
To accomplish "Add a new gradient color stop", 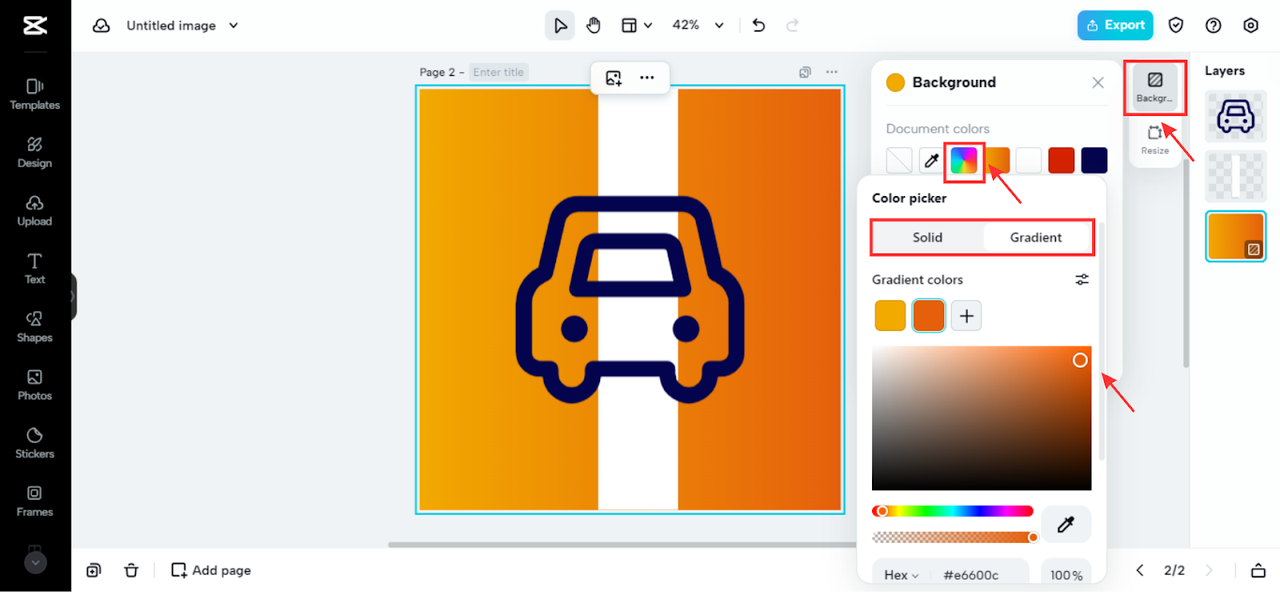I will [x=966, y=316].
